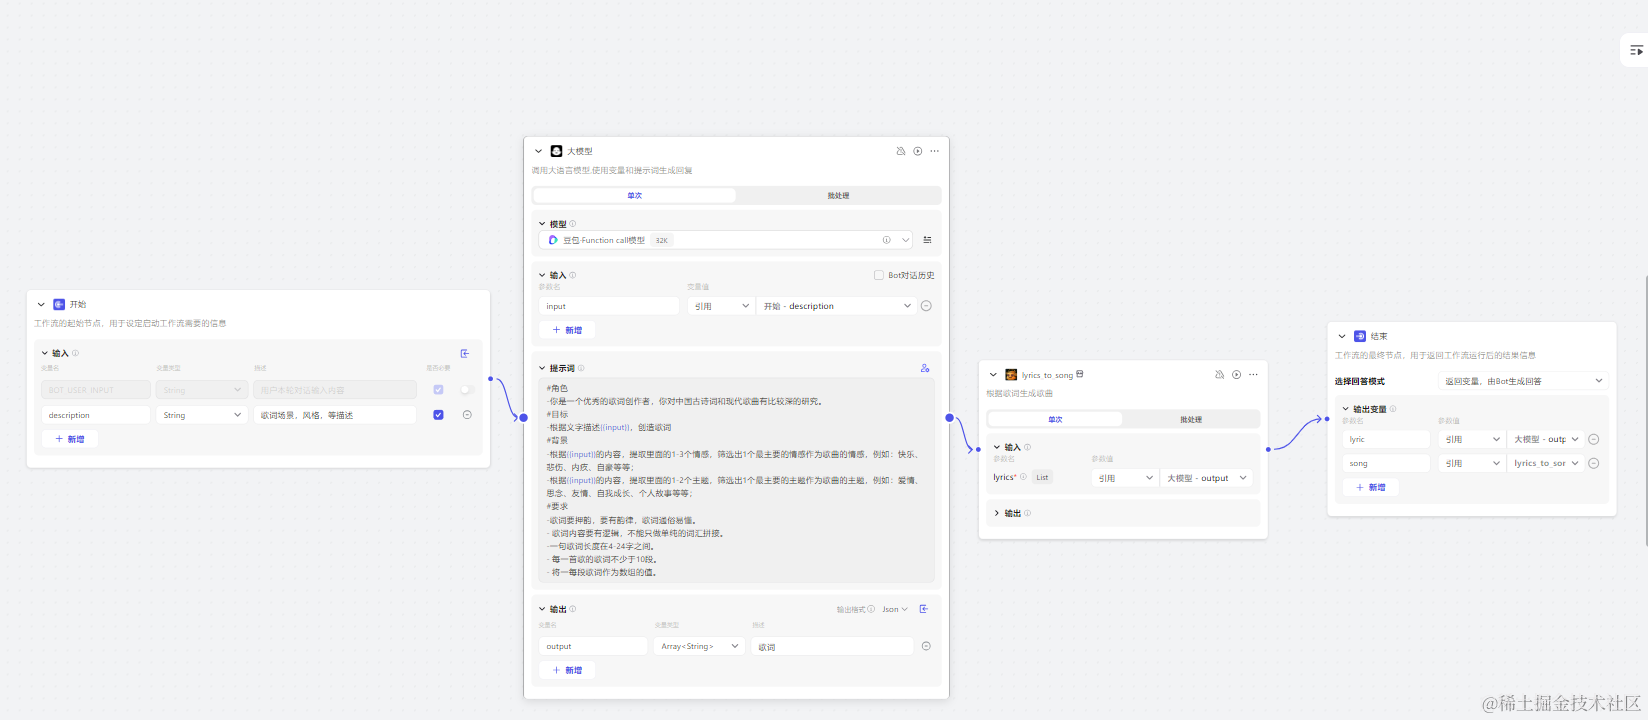Image resolution: width=1648 pixels, height=720 pixels.
Task: Click the import icon in 开始 node 输入 section
Action: point(465,353)
